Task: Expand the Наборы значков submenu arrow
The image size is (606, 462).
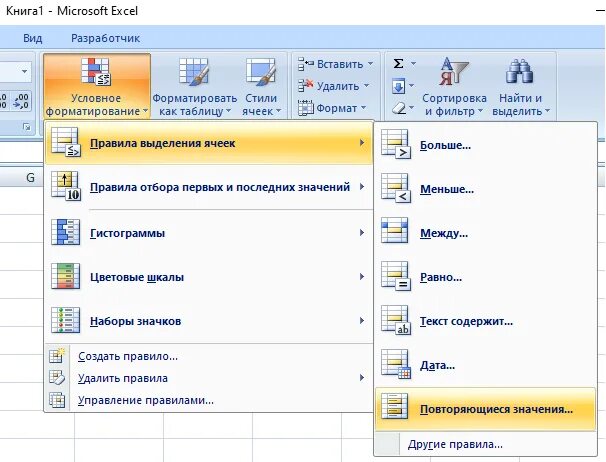Action: click(x=362, y=321)
